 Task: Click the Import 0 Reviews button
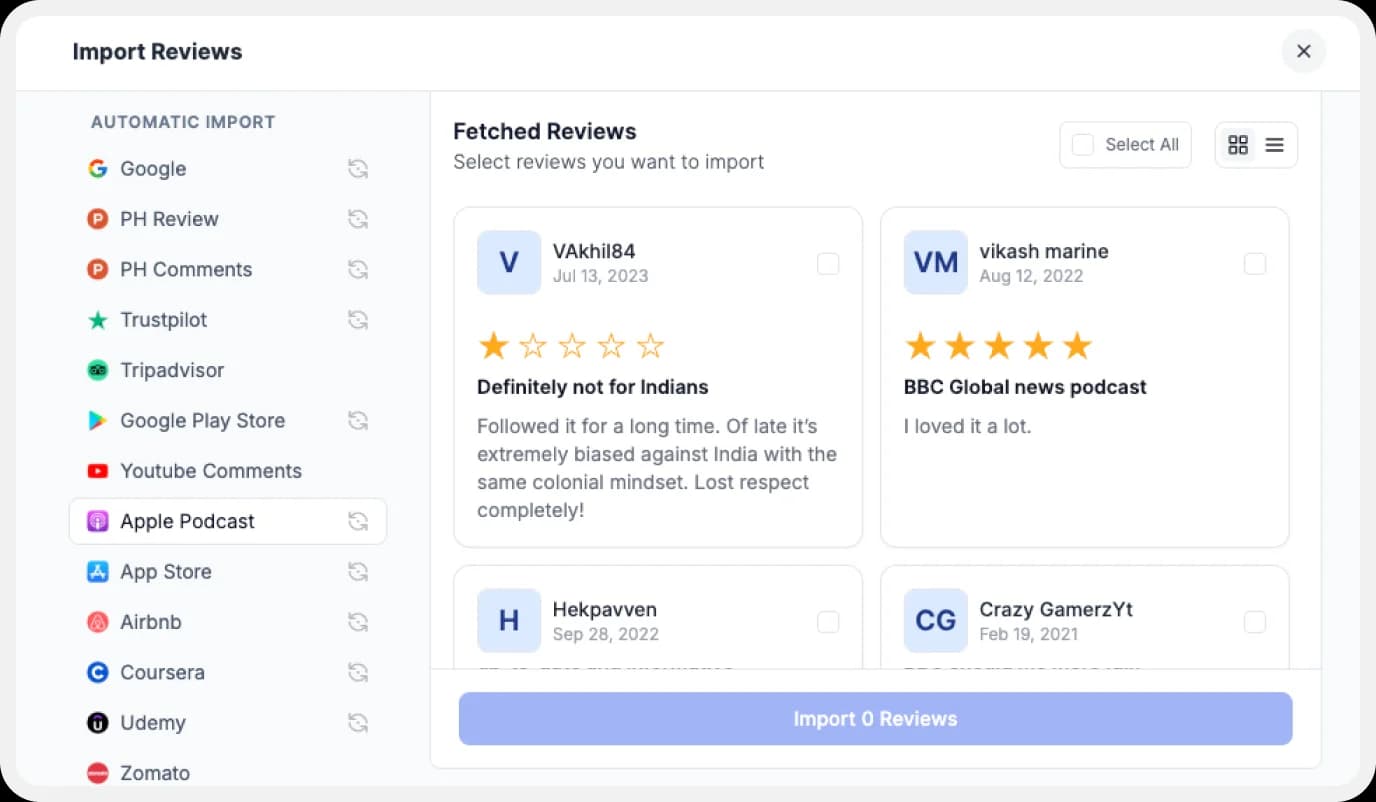875,718
